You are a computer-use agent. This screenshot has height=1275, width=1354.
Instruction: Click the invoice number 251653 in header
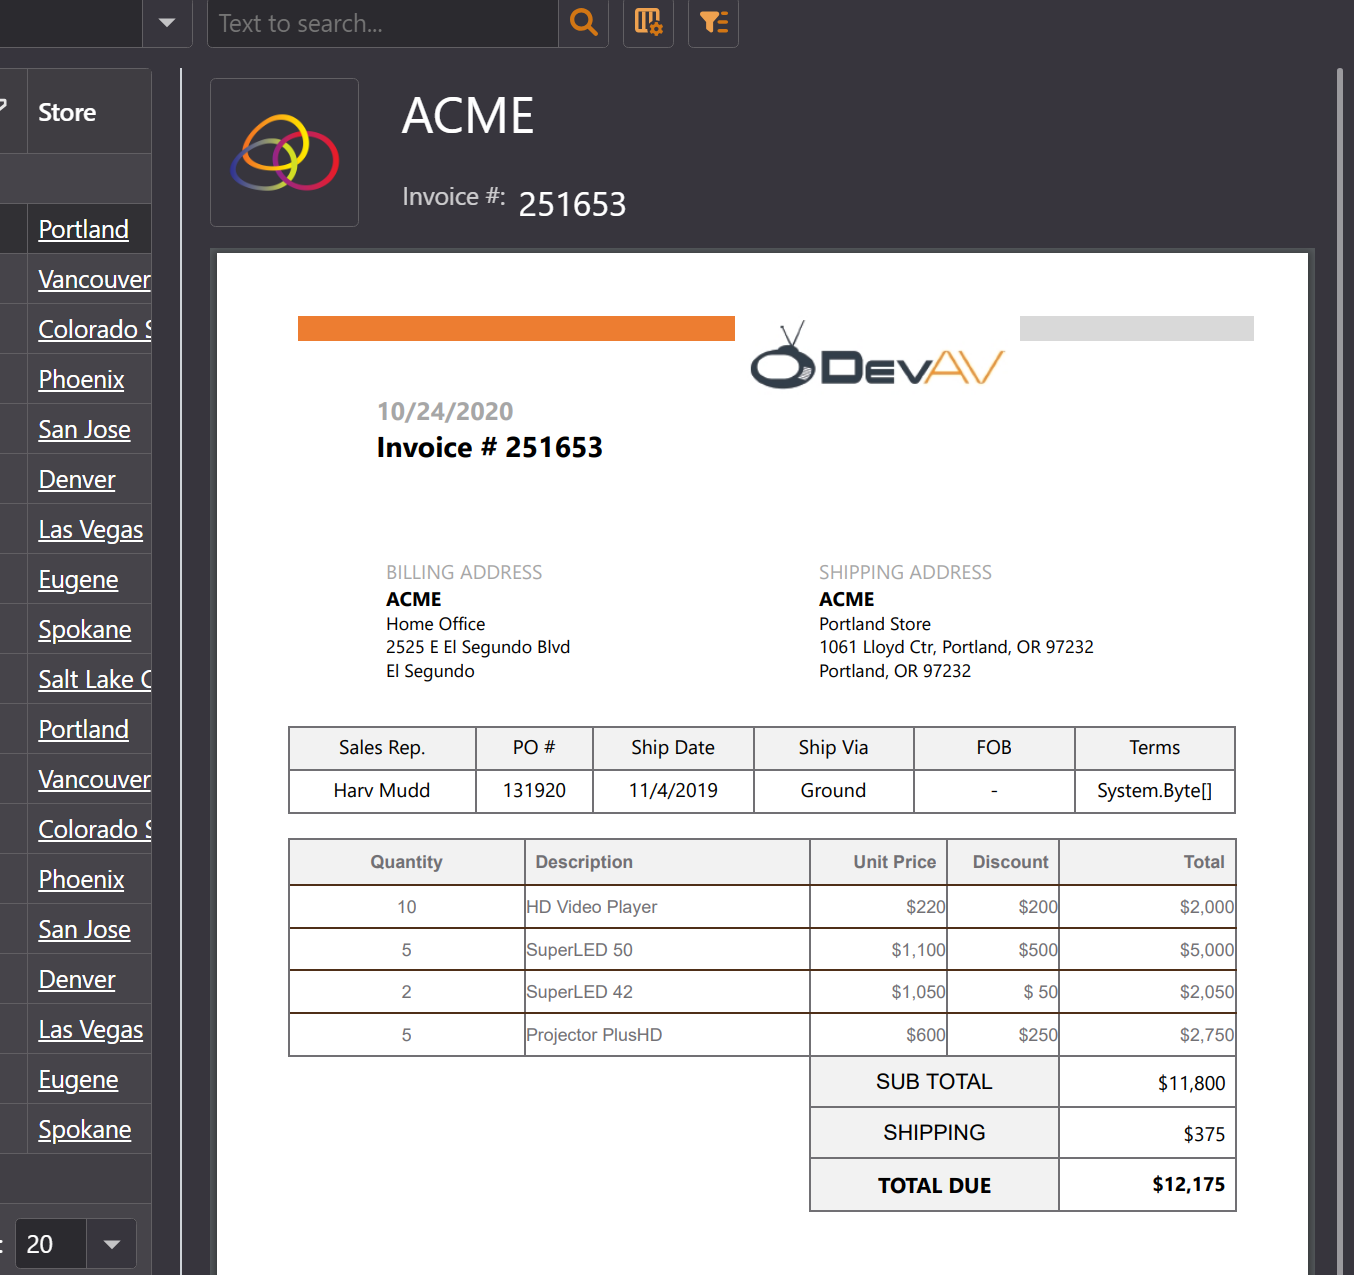(572, 204)
